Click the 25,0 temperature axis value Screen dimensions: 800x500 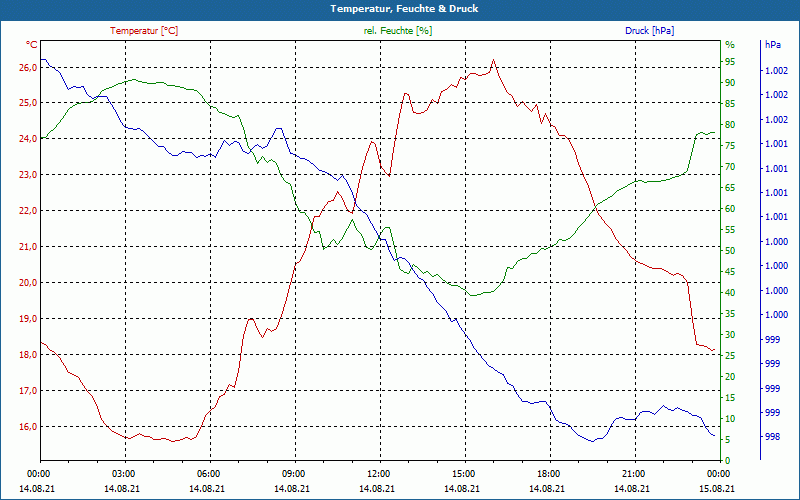[x=28, y=103]
